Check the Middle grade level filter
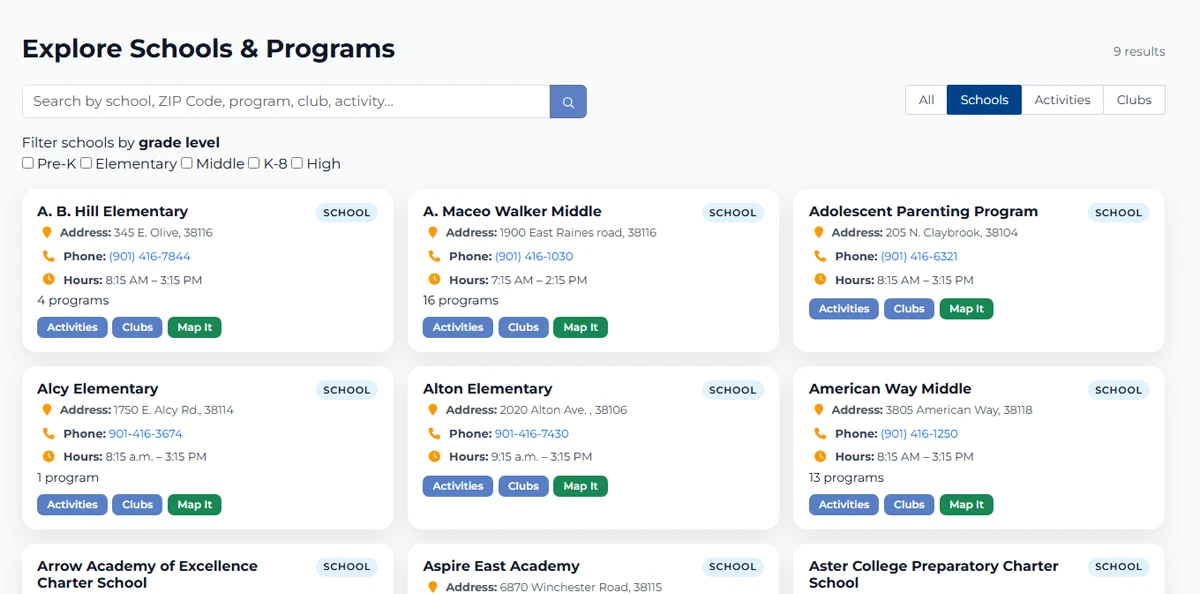This screenshot has width=1200, height=594. [186, 162]
